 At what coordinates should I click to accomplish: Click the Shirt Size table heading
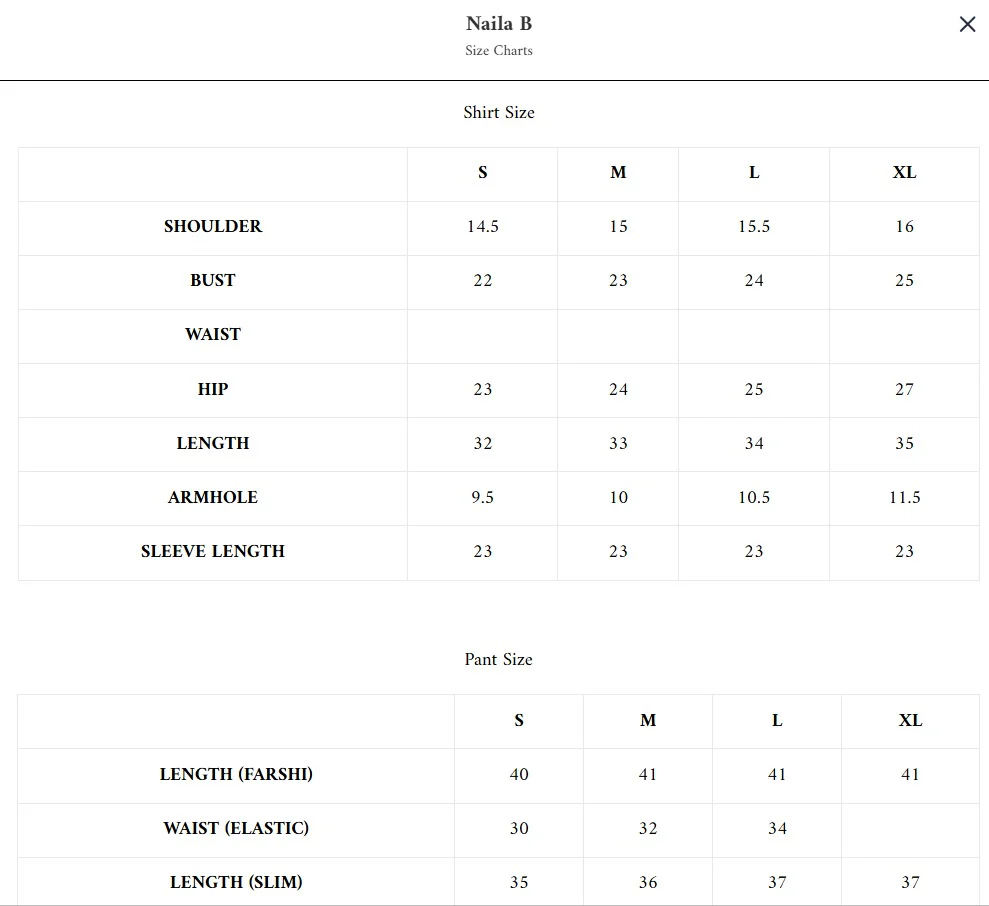click(x=499, y=112)
